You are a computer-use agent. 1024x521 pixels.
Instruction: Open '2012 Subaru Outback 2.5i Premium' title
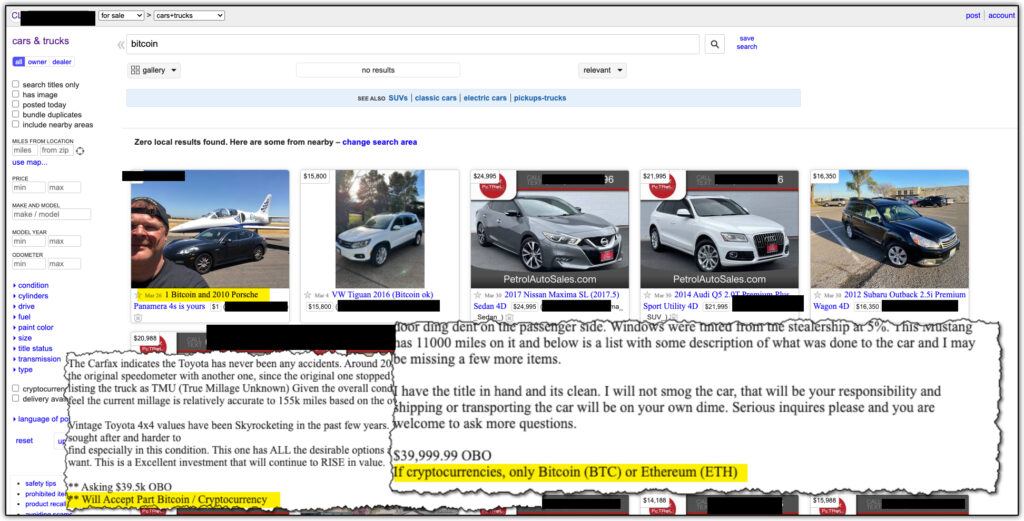[x=904, y=295]
